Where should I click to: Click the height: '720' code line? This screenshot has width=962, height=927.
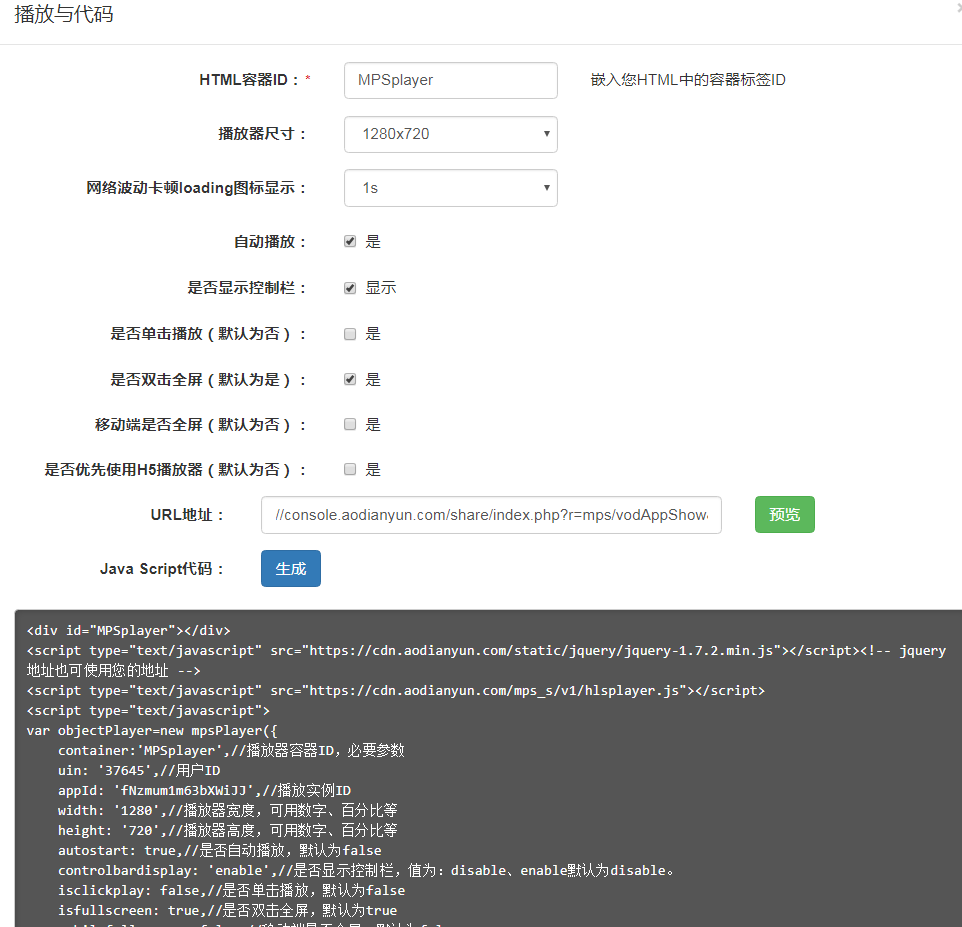(228, 831)
